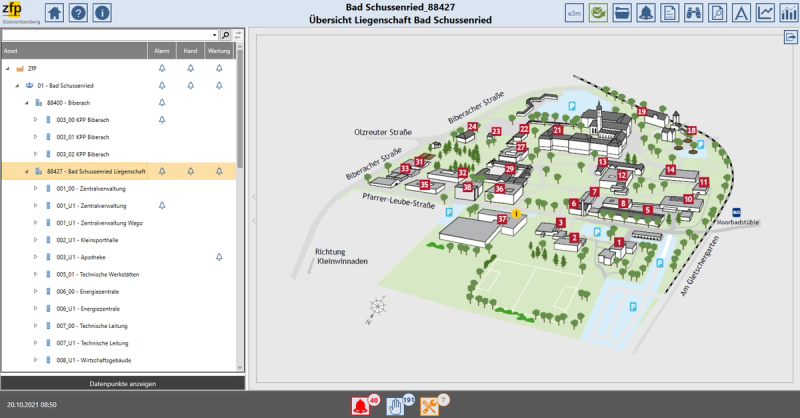Click the swap arrows icon beside search

[x=238, y=35]
